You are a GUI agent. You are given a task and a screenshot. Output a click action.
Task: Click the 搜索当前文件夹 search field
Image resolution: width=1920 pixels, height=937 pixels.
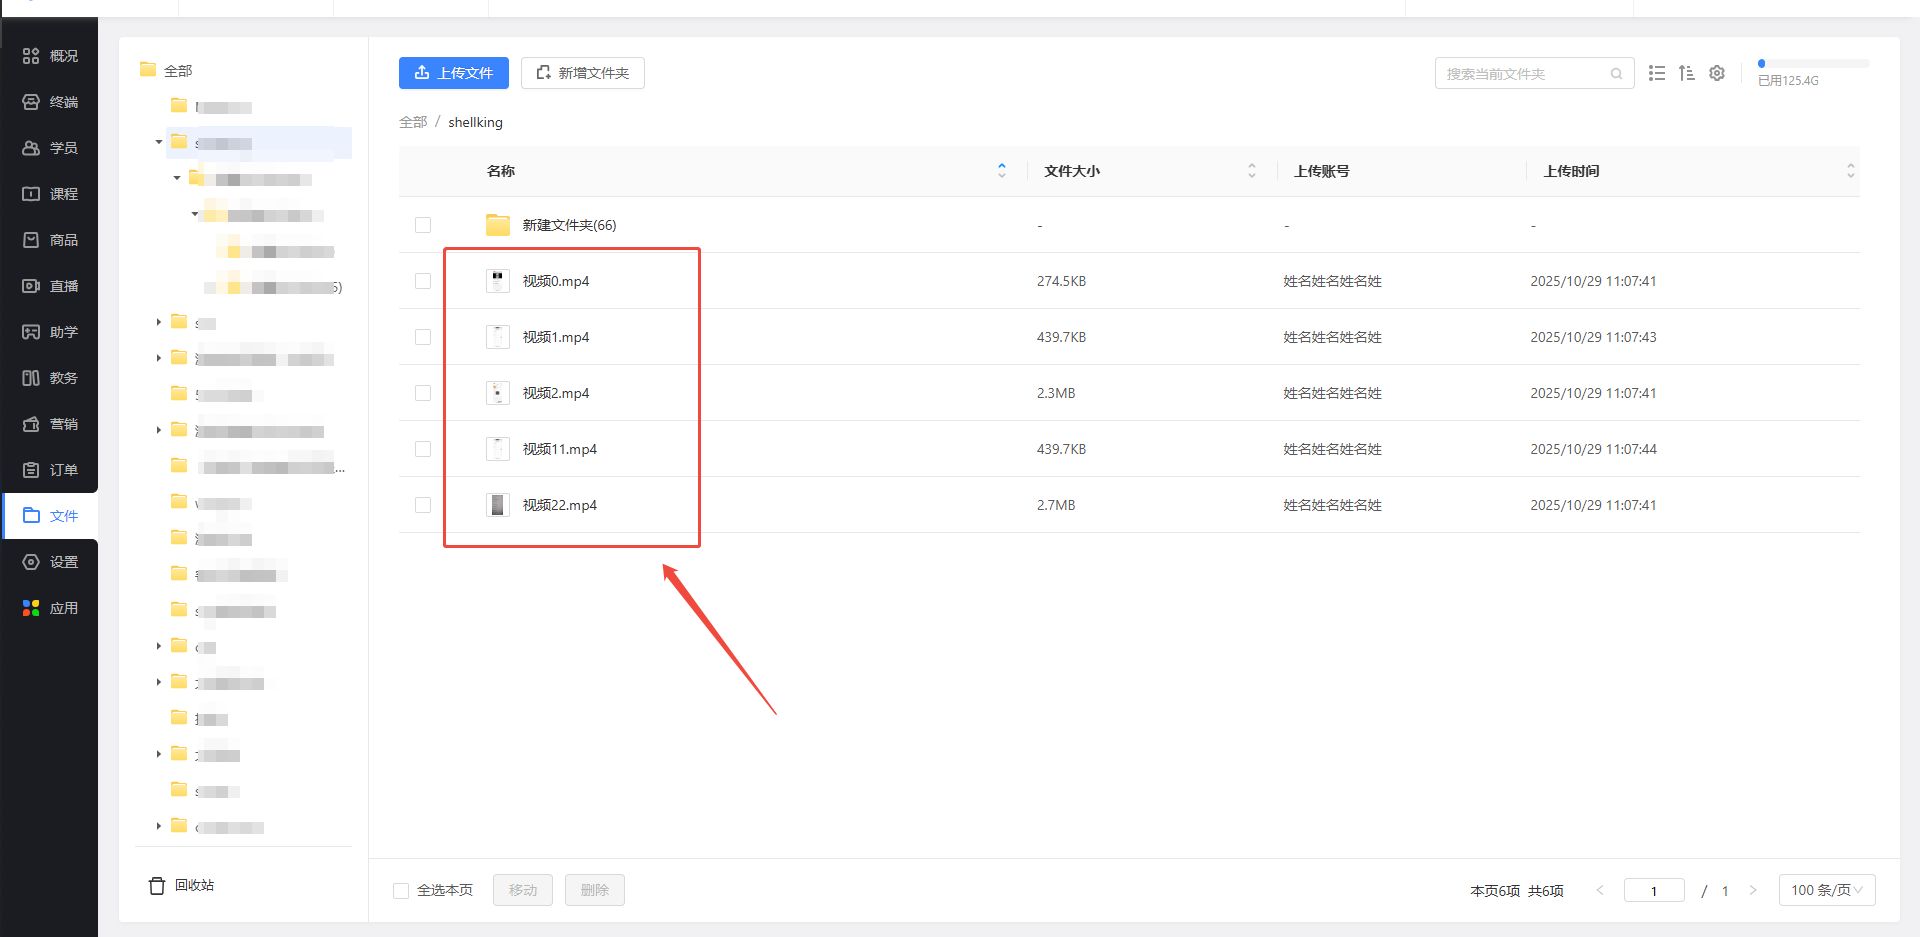click(x=1522, y=74)
